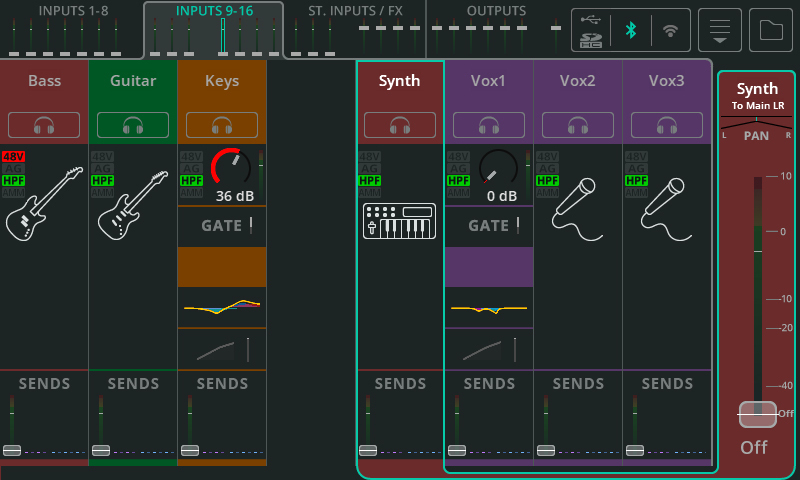This screenshot has height=480, width=800.
Task: Open the folder library button
Action: click(771, 30)
